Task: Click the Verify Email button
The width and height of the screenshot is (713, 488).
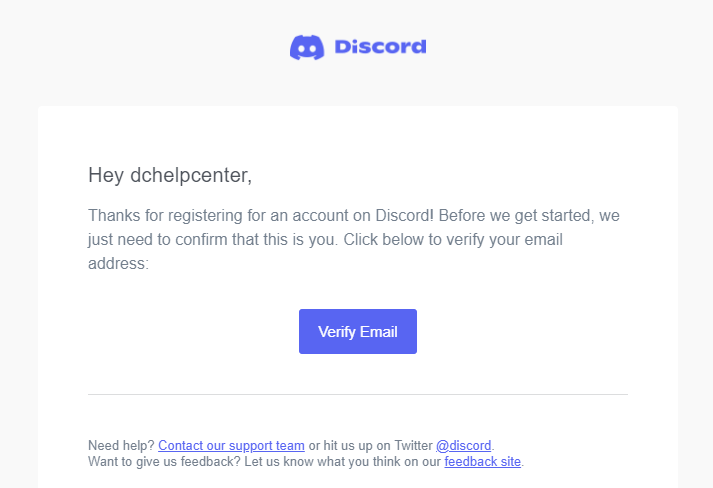Action: (x=358, y=332)
